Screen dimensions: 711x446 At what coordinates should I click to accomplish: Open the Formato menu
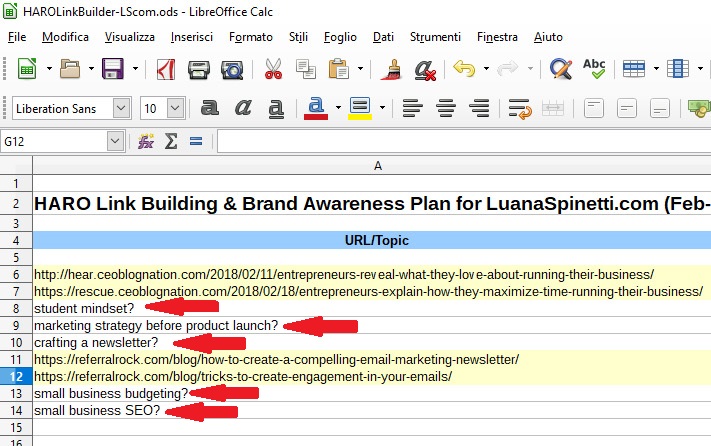pos(250,37)
